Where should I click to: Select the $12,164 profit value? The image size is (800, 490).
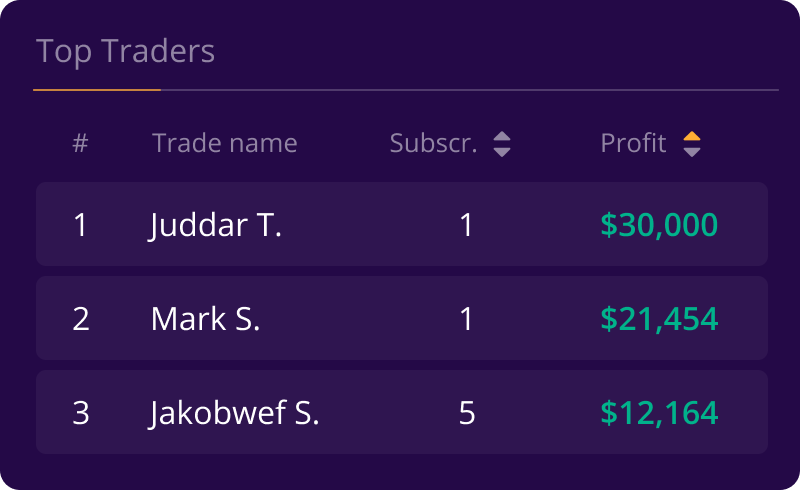point(659,413)
